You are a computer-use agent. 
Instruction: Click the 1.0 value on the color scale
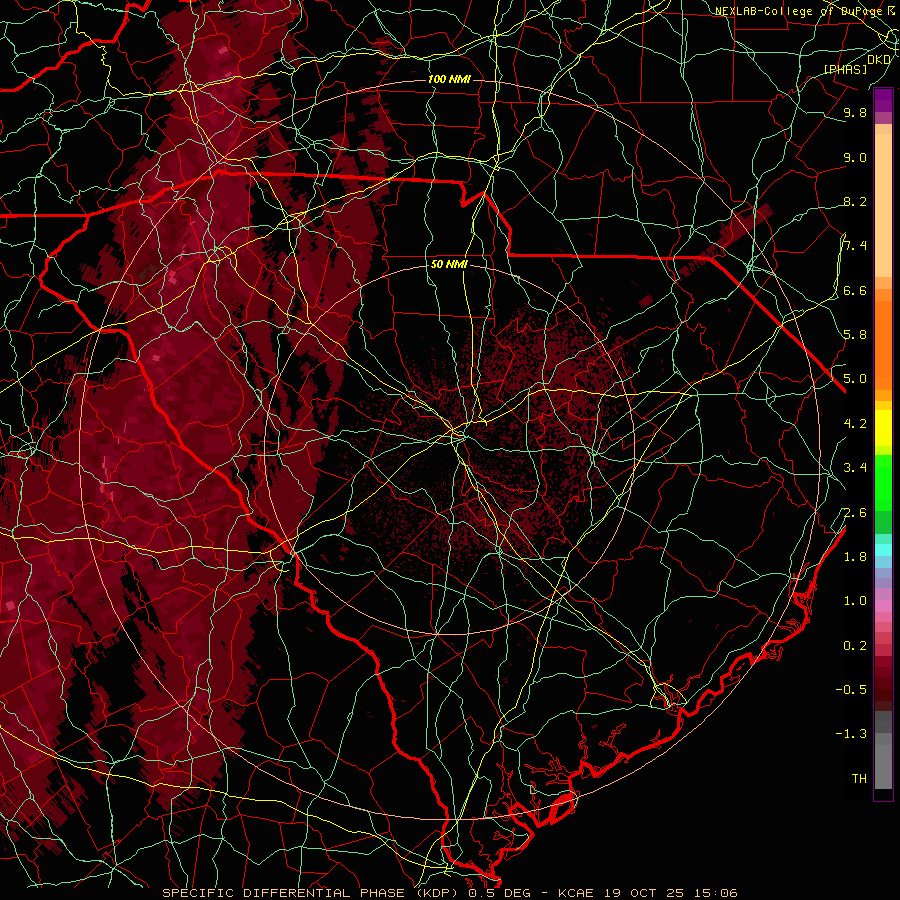(855, 601)
